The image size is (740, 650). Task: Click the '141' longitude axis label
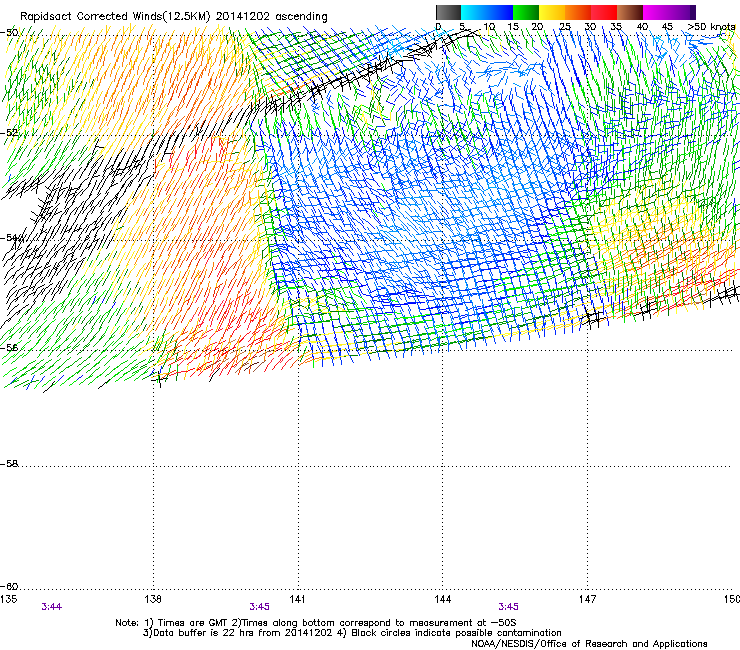pos(297,599)
